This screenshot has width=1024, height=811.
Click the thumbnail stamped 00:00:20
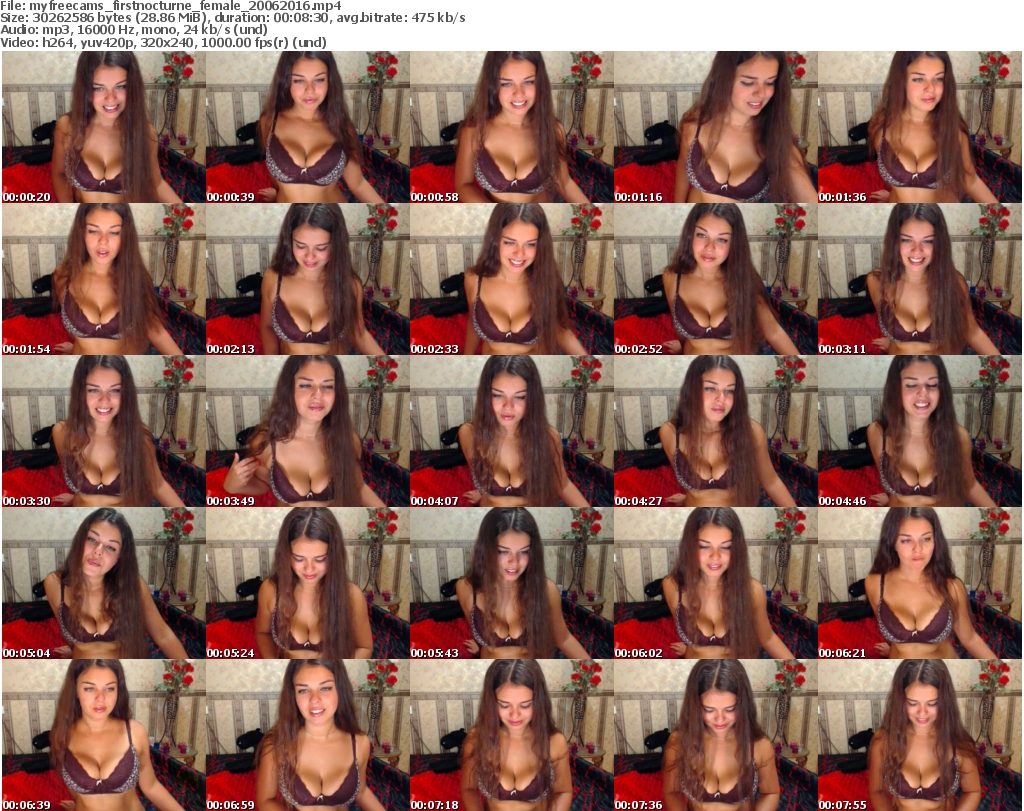point(104,127)
